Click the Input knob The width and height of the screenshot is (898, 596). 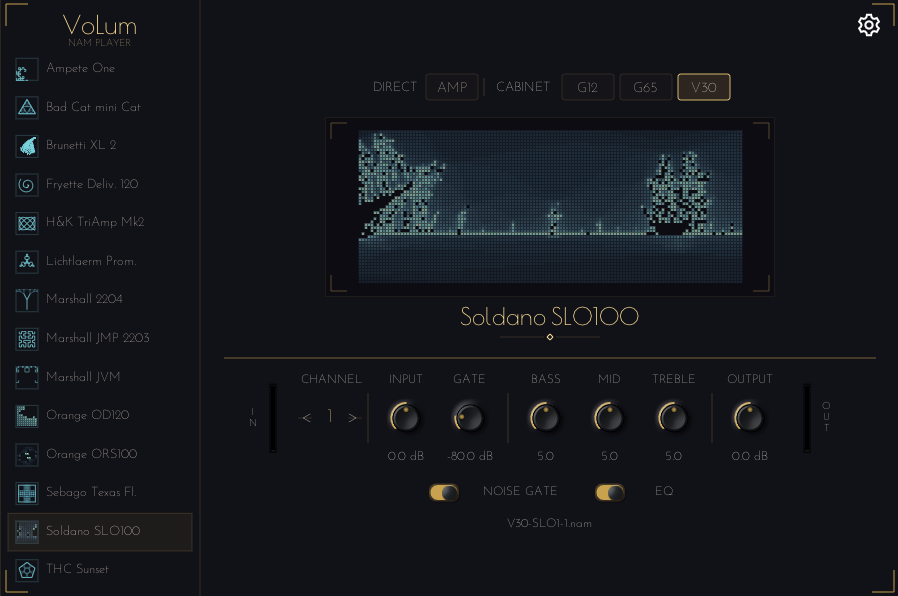[x=405, y=417]
